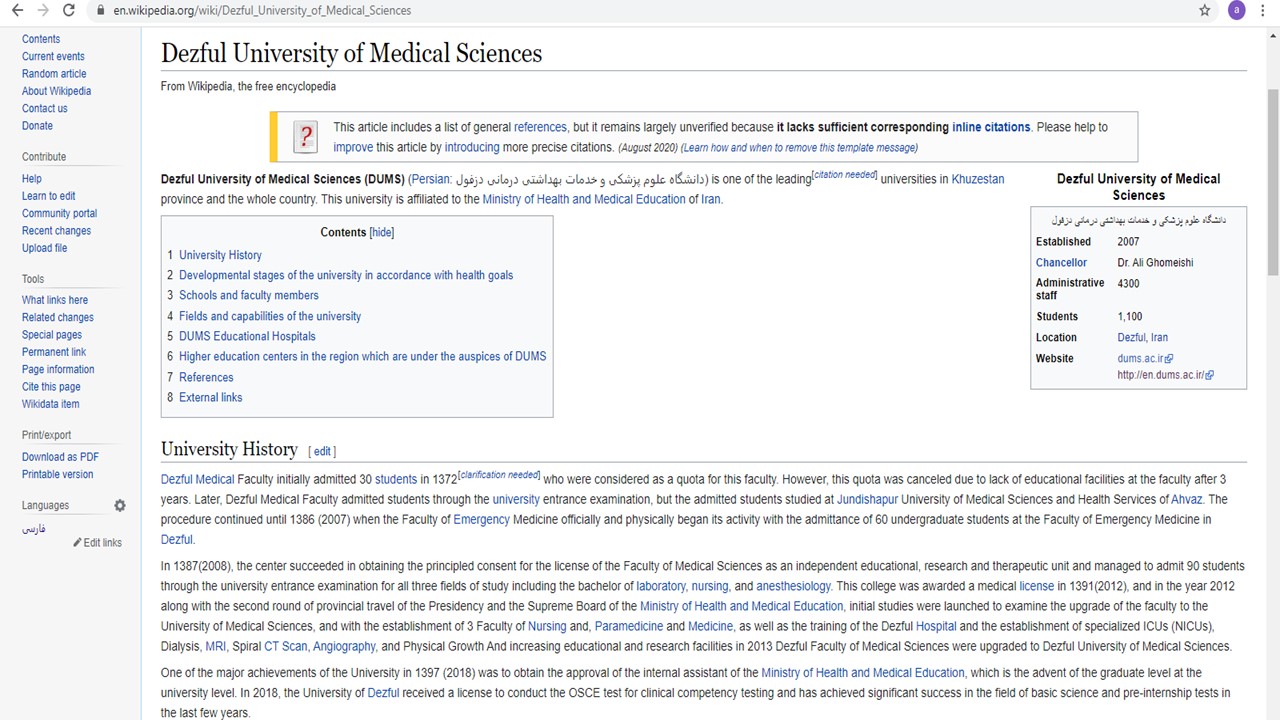This screenshot has height=720, width=1280.
Task: Bookmark this page with star icon
Action: (1204, 10)
